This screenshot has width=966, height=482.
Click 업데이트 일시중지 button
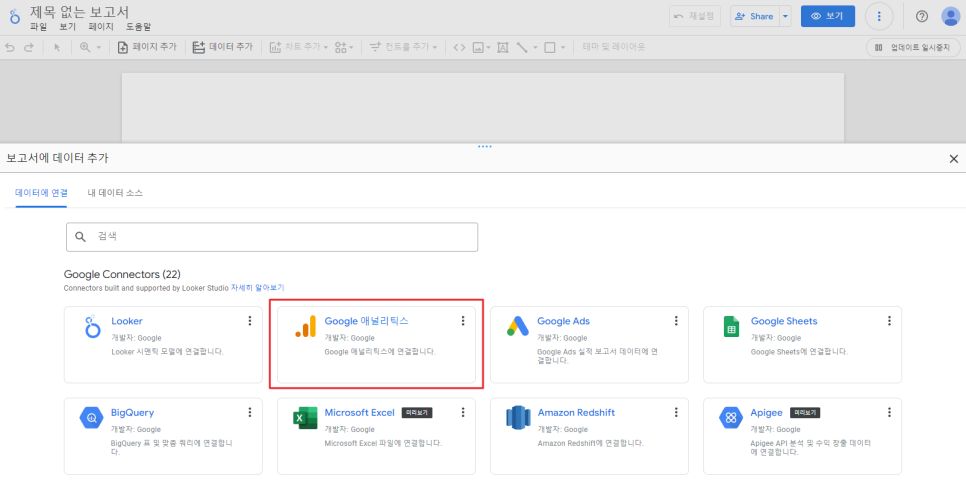(912, 47)
